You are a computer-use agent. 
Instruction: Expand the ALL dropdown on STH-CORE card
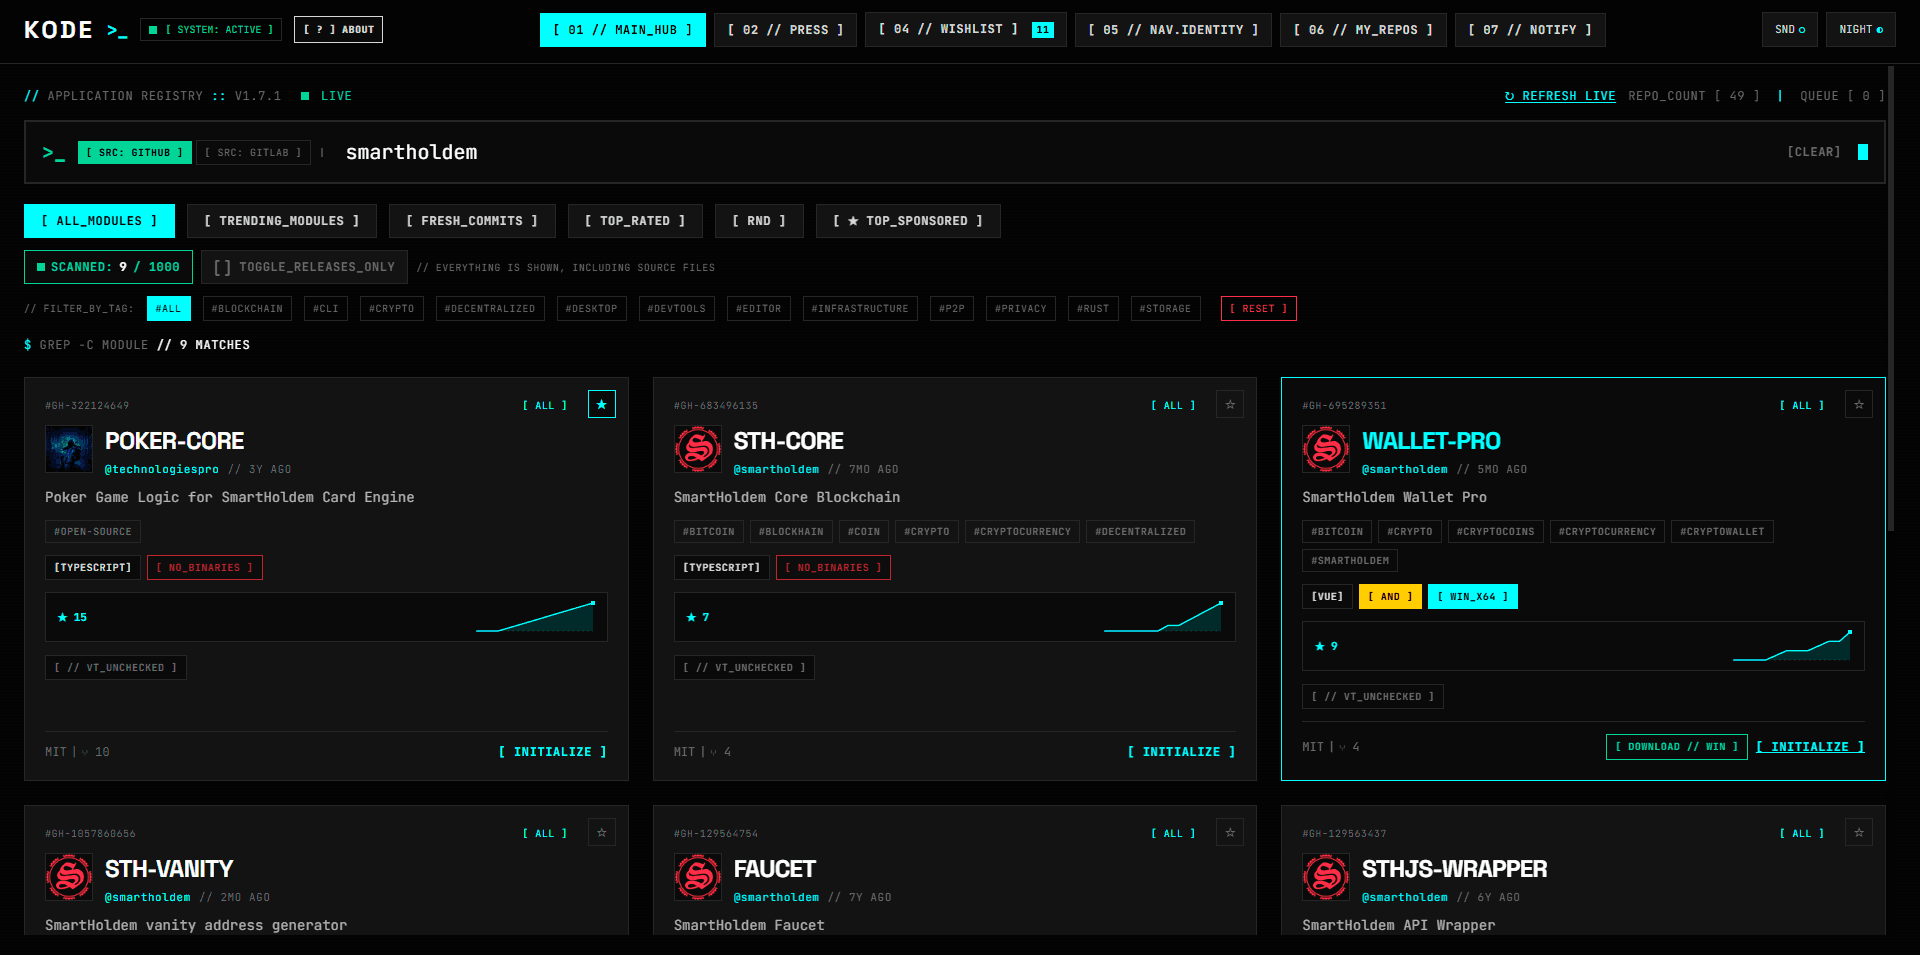pyautogui.click(x=1173, y=405)
